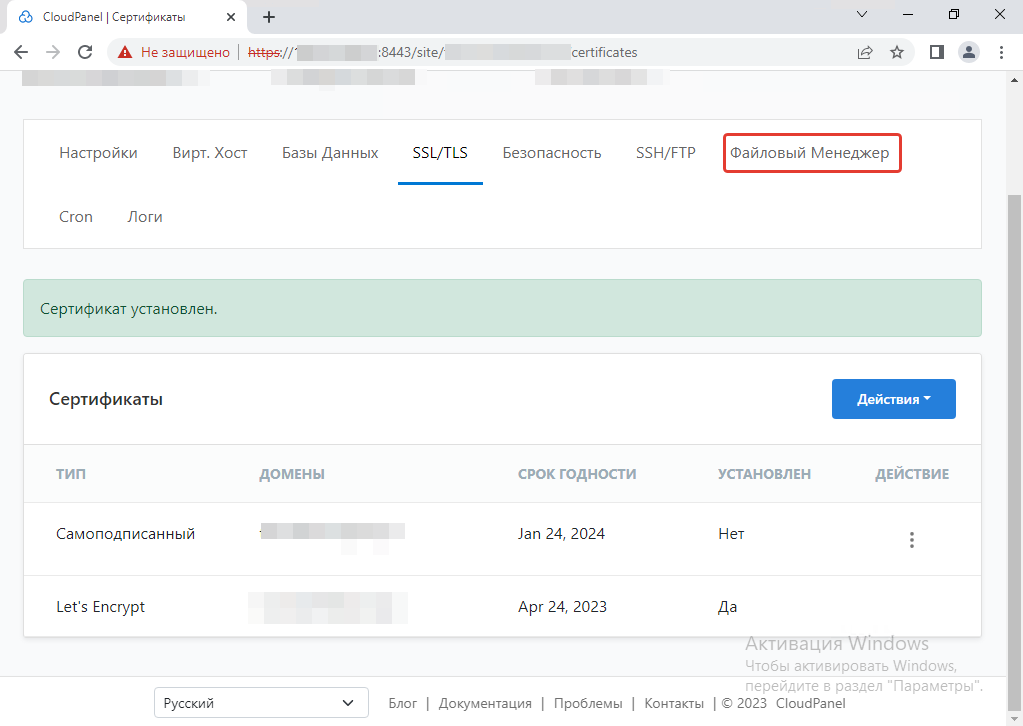Screen dimensions: 1023x726
Task: Open Chrome's three-dot menu
Action: pyautogui.click(x=1001, y=52)
